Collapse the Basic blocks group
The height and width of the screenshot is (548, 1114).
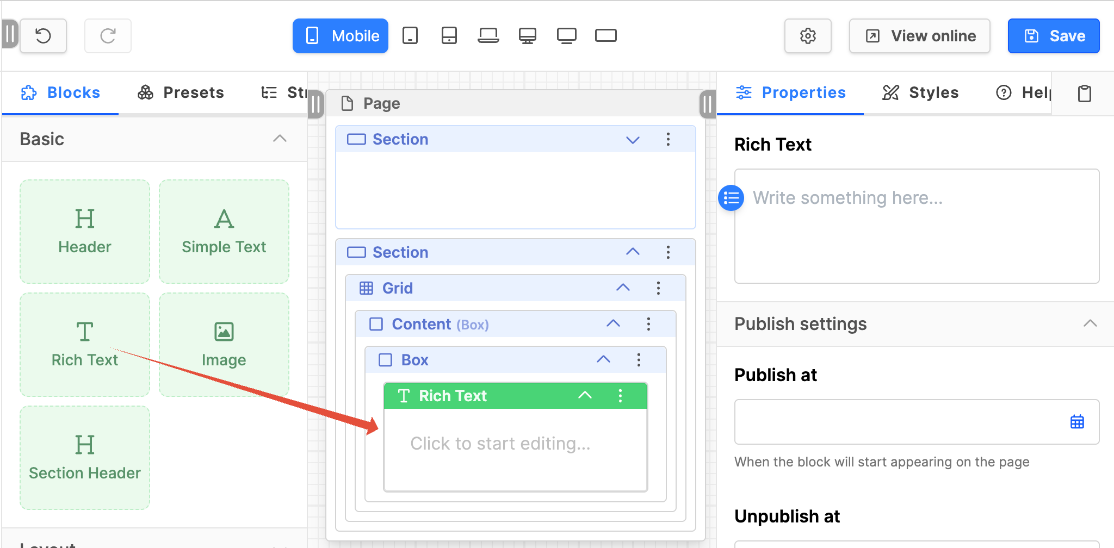click(x=280, y=139)
